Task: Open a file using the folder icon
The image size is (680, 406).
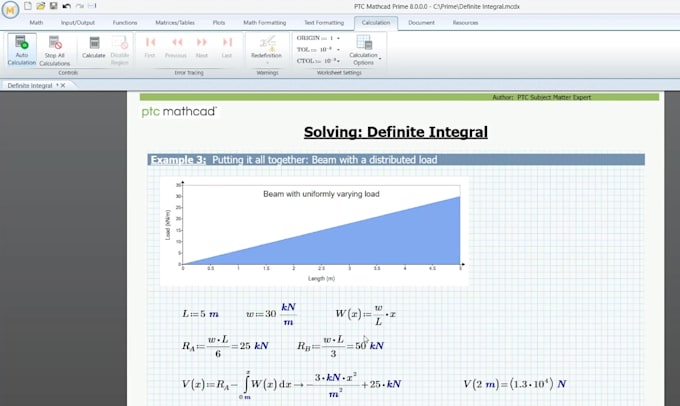Action: point(40,6)
